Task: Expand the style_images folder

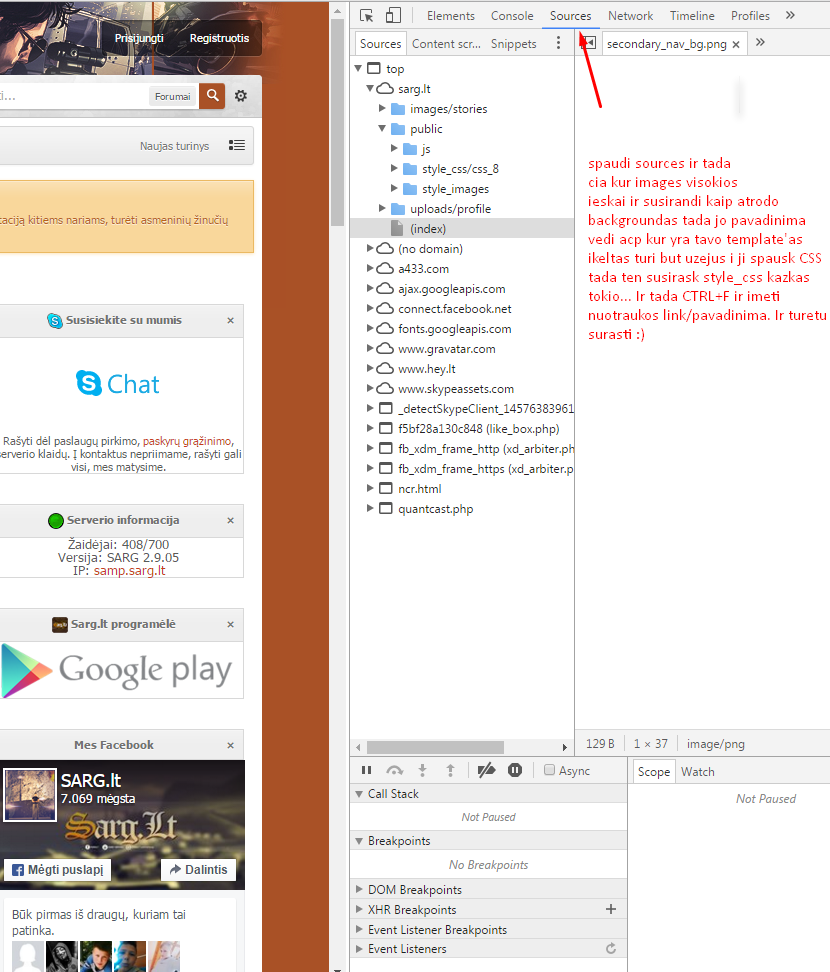Action: click(x=395, y=189)
